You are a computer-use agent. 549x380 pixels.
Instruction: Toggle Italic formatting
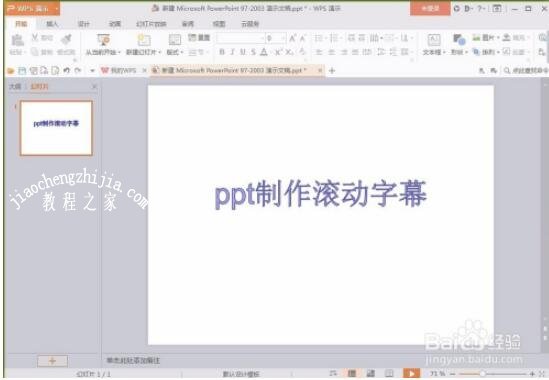[232, 52]
